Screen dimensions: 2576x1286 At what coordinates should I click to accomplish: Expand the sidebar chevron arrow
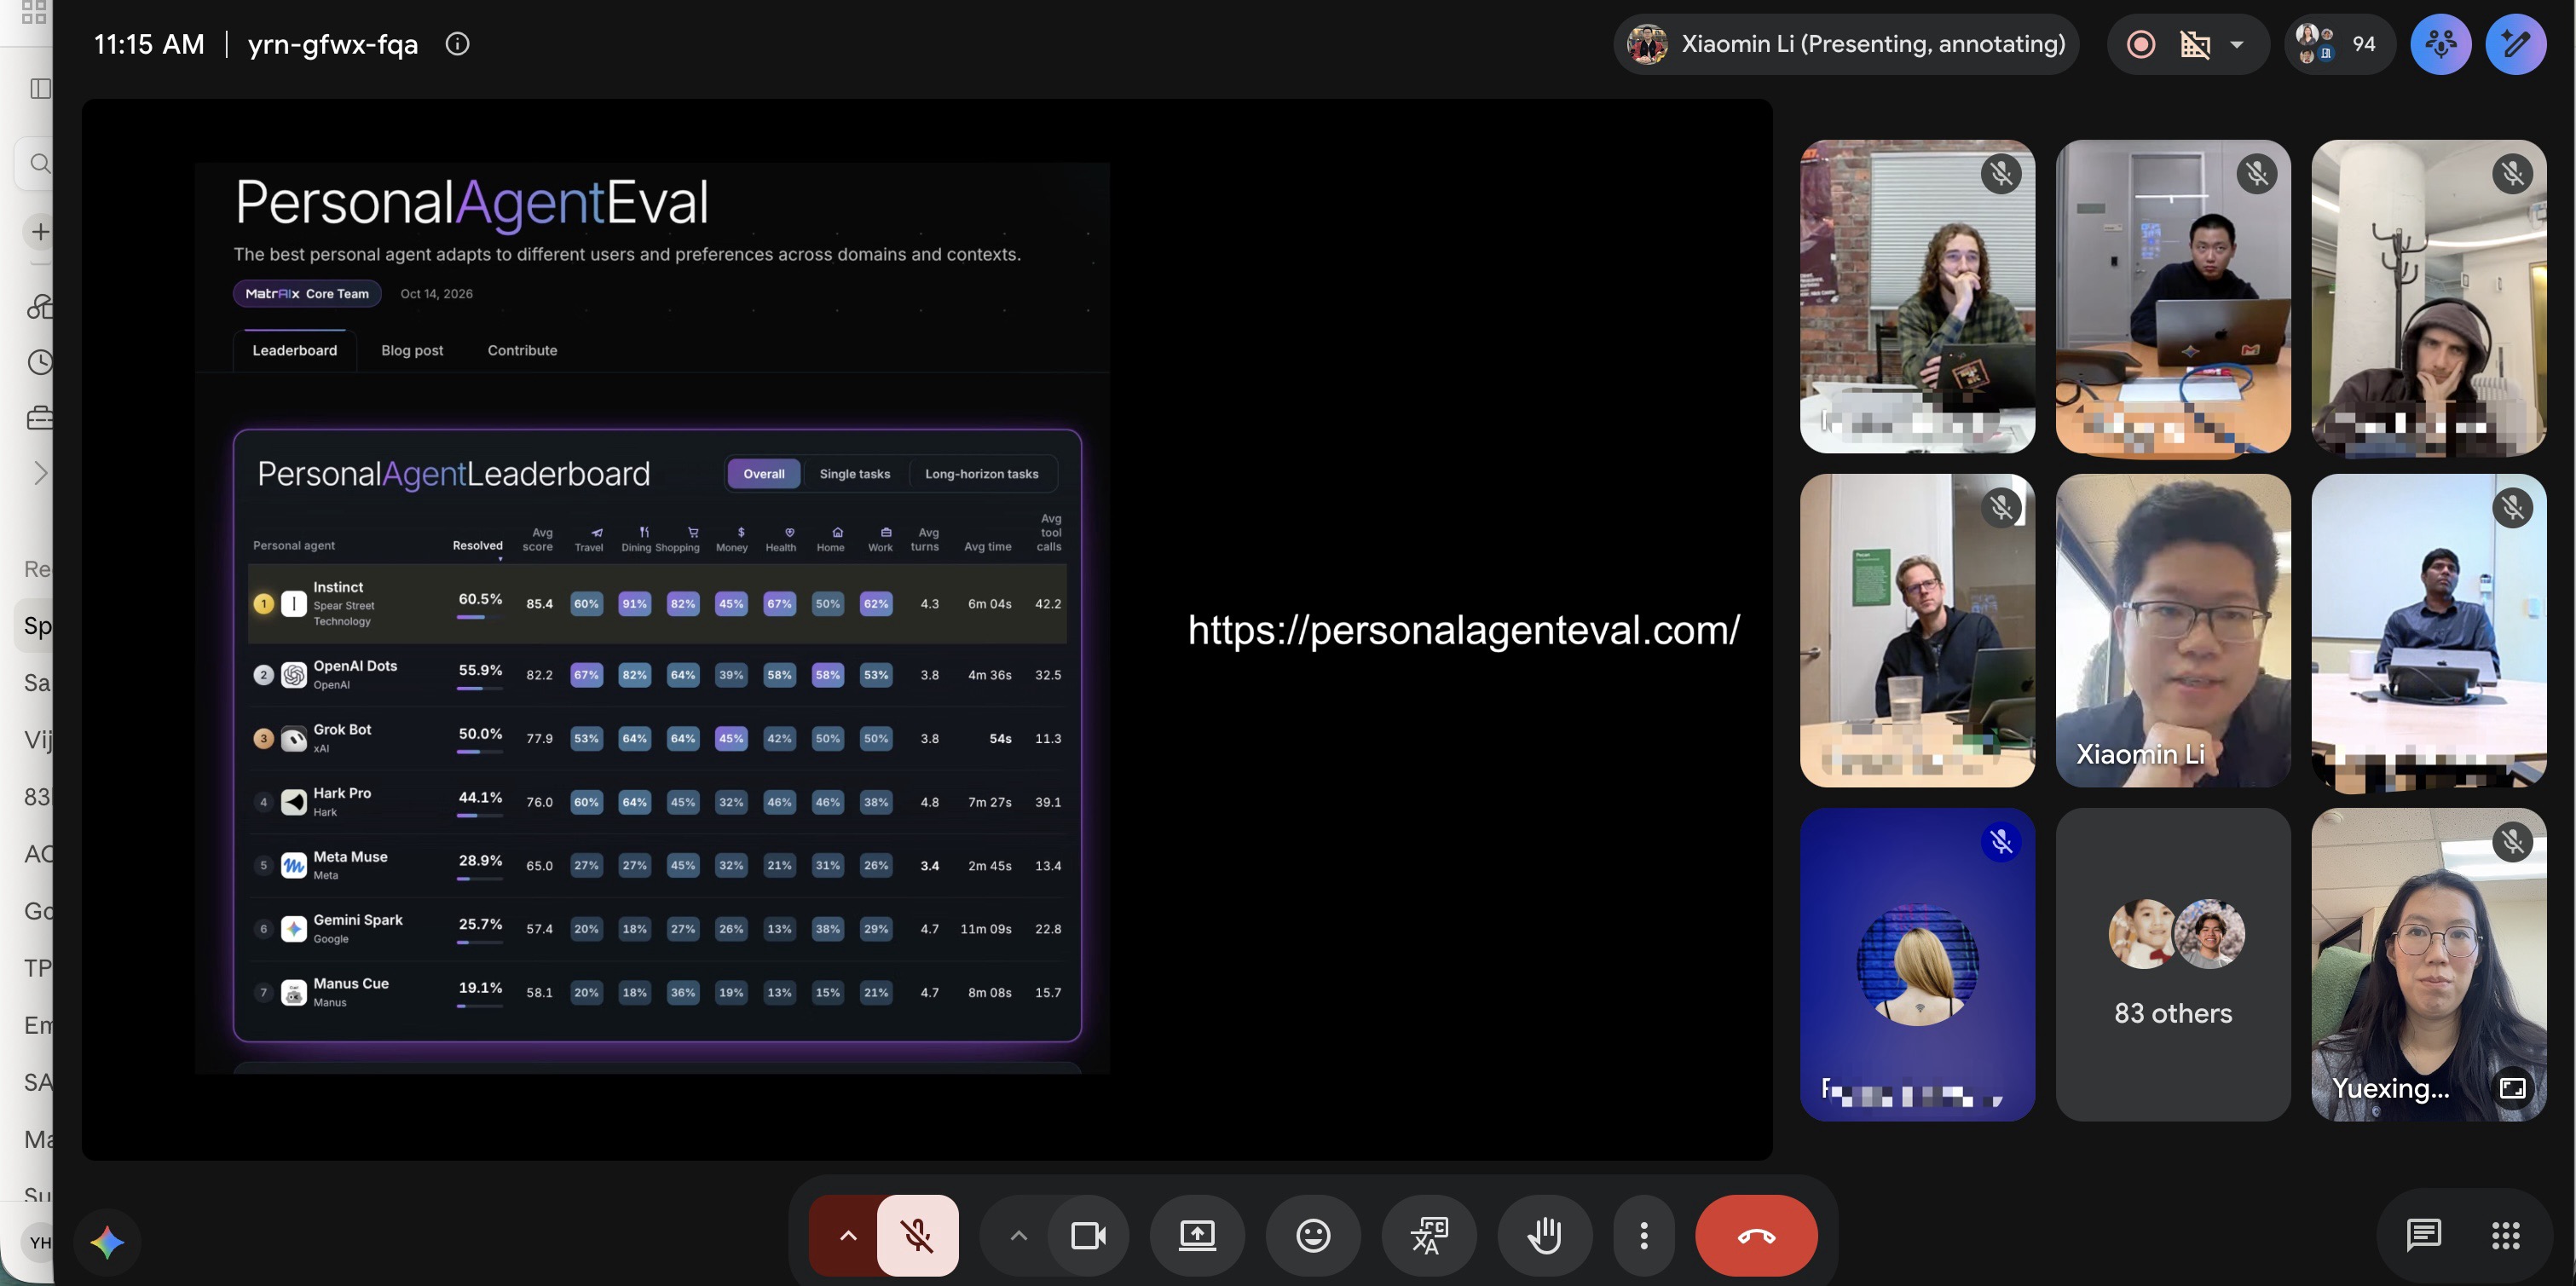tap(40, 473)
